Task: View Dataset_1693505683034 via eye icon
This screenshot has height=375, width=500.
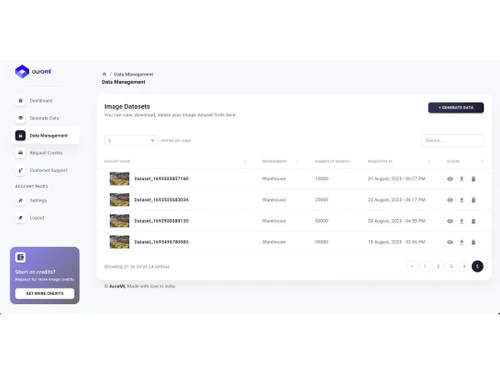Action: (450, 200)
